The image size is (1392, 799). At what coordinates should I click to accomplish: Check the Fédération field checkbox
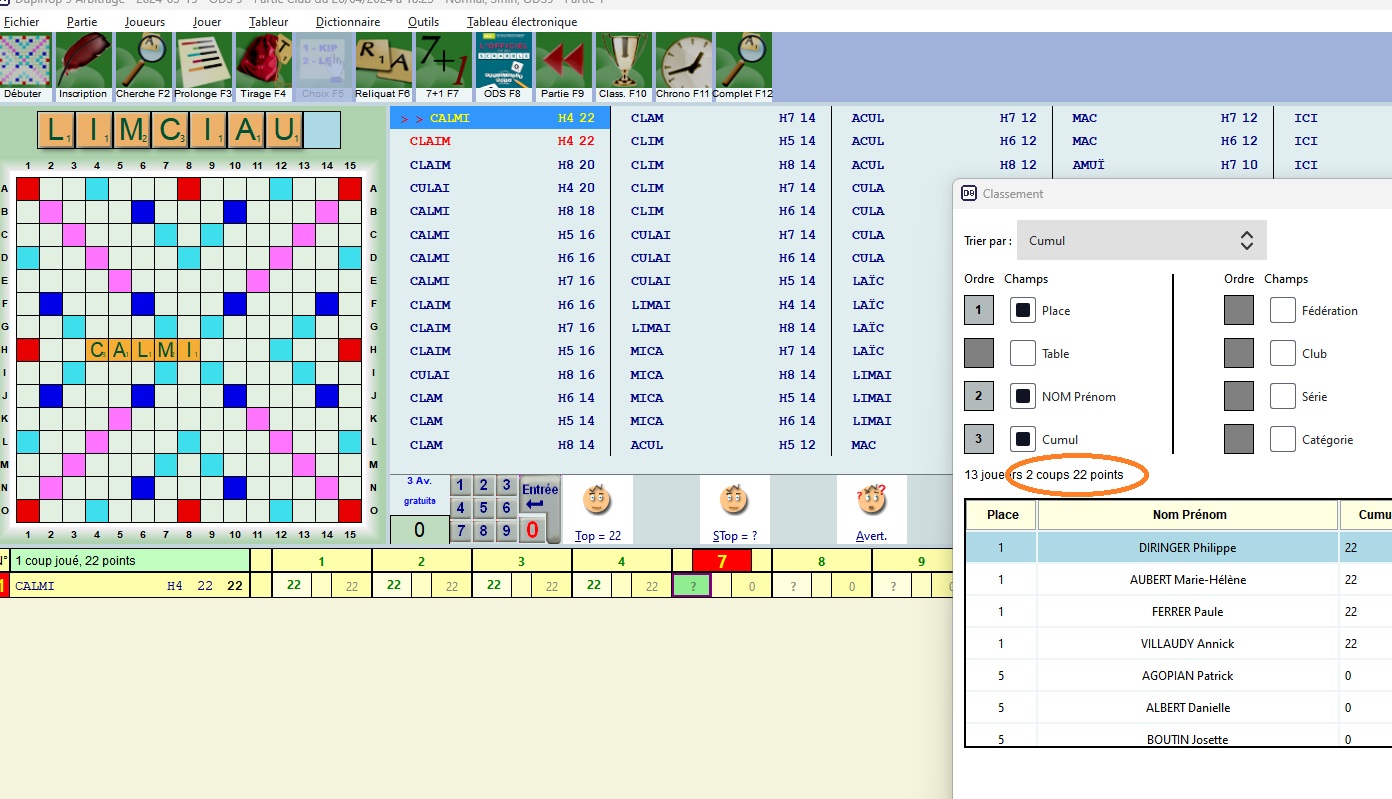[1283, 311]
